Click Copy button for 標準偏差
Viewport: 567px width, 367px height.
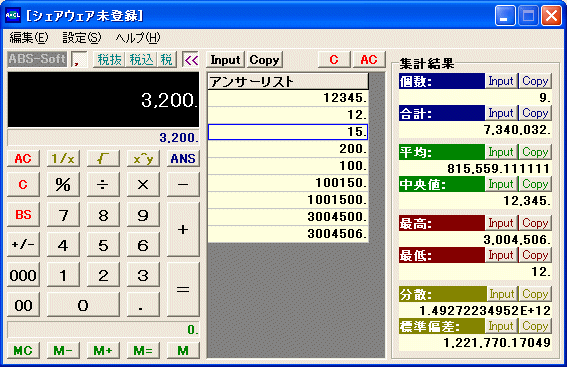pyautogui.click(x=535, y=326)
